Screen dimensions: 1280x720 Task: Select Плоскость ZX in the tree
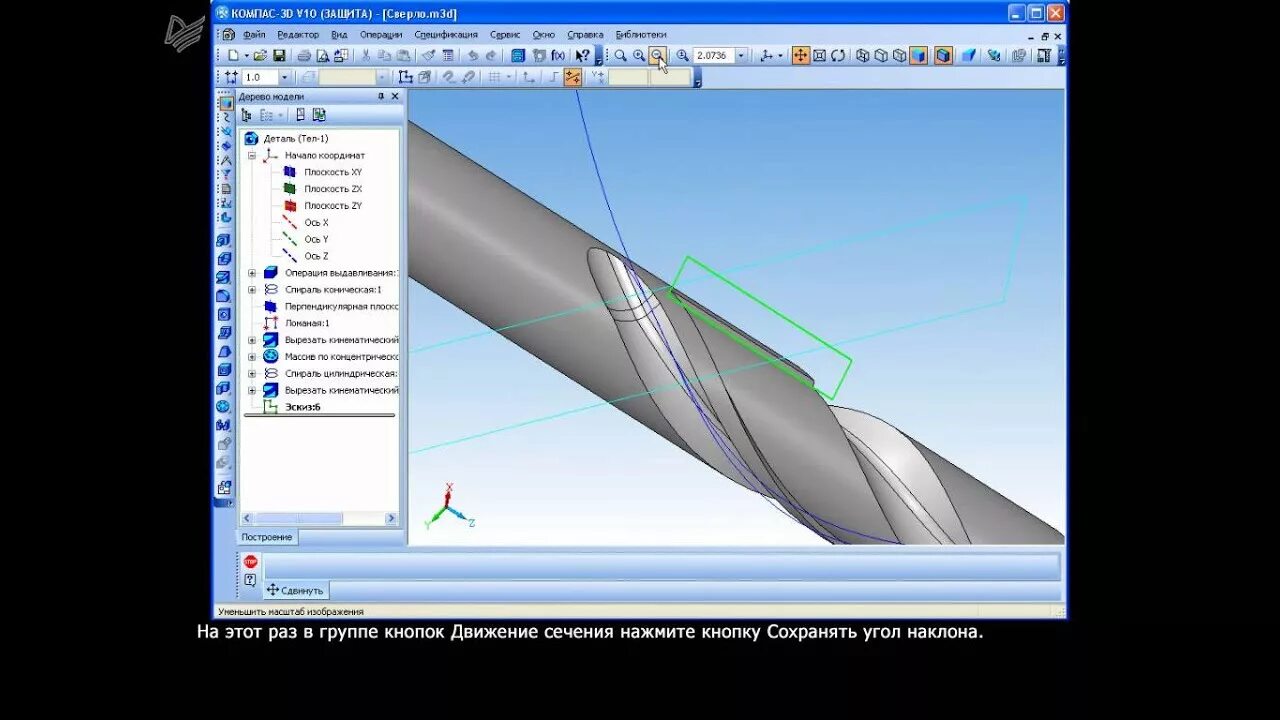(333, 189)
